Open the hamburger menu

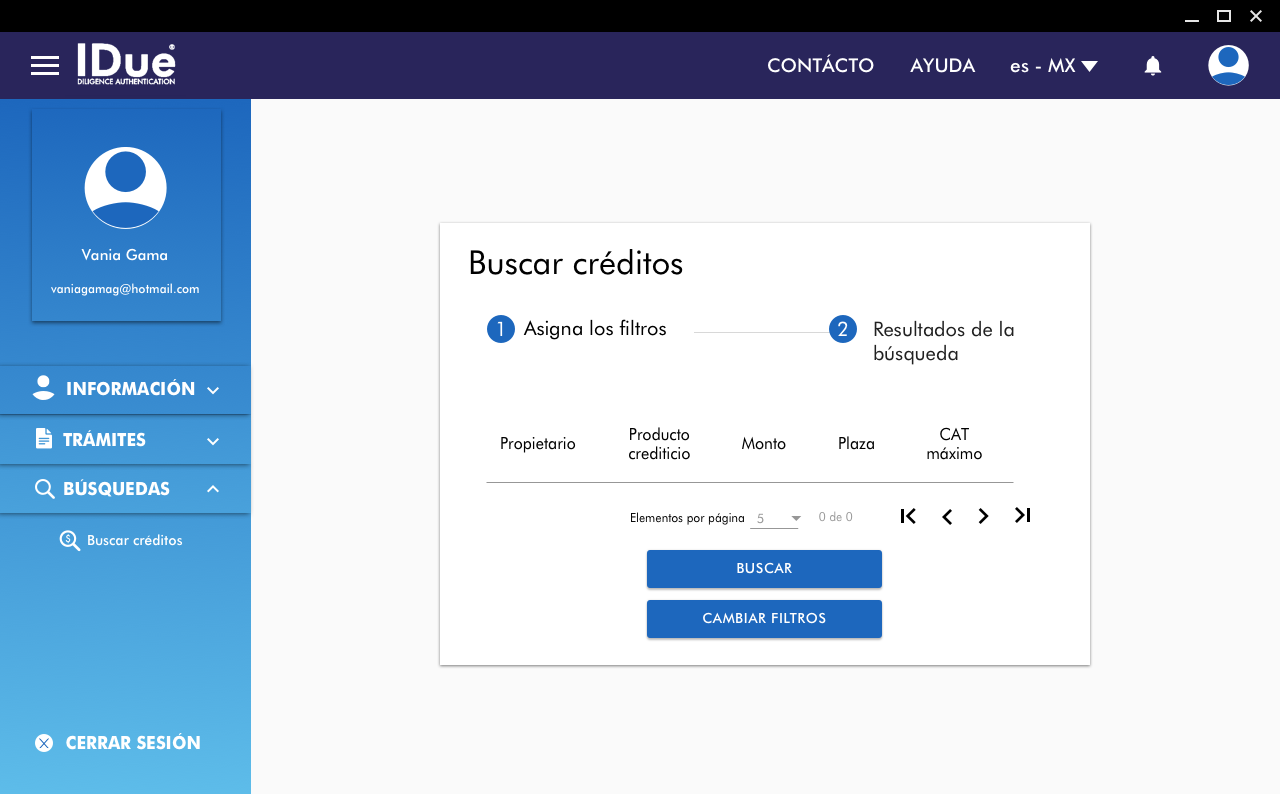45,66
